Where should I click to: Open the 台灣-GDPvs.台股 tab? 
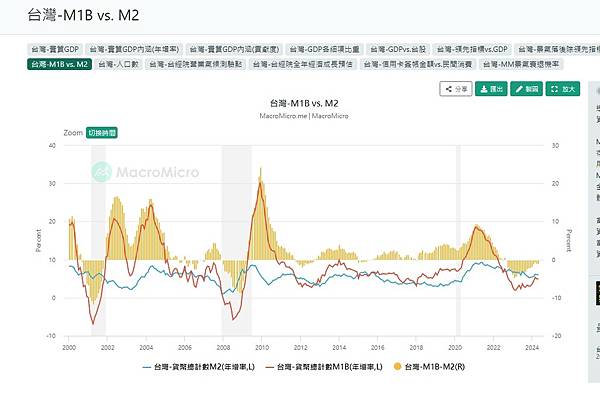398,49
